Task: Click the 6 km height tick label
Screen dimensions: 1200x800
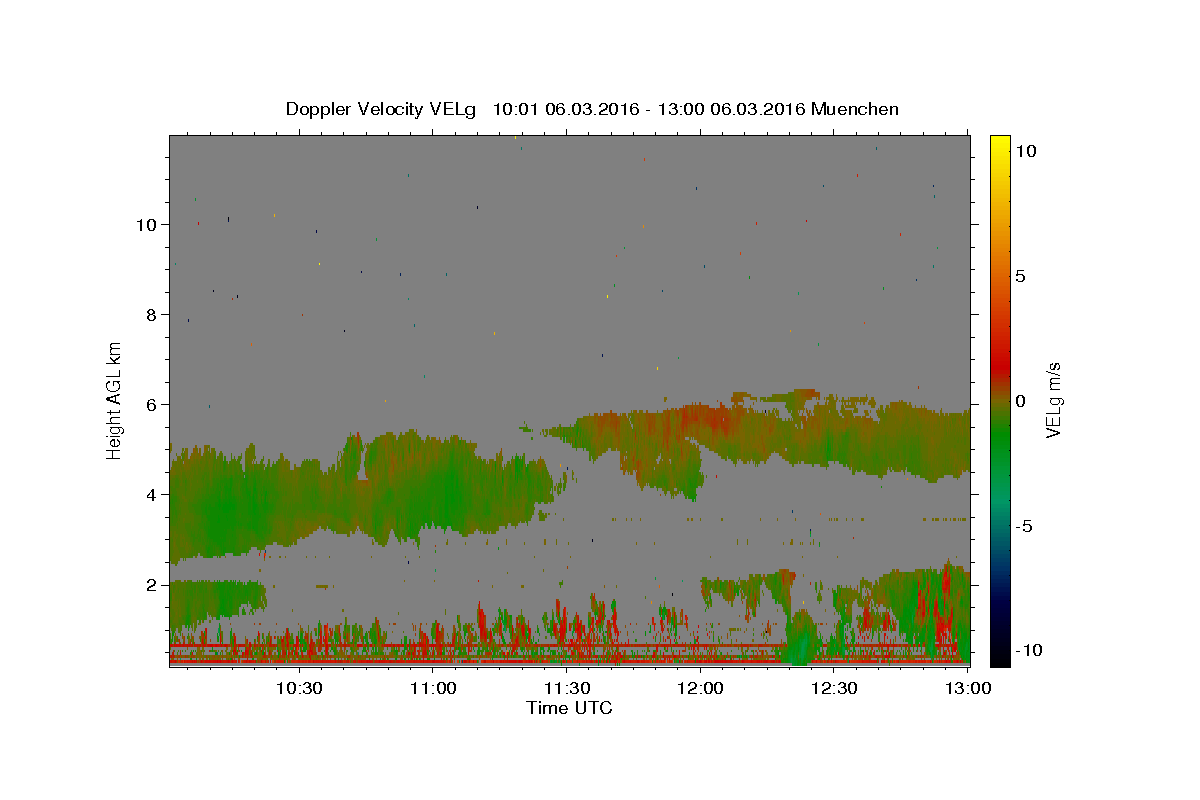Action: [151, 404]
